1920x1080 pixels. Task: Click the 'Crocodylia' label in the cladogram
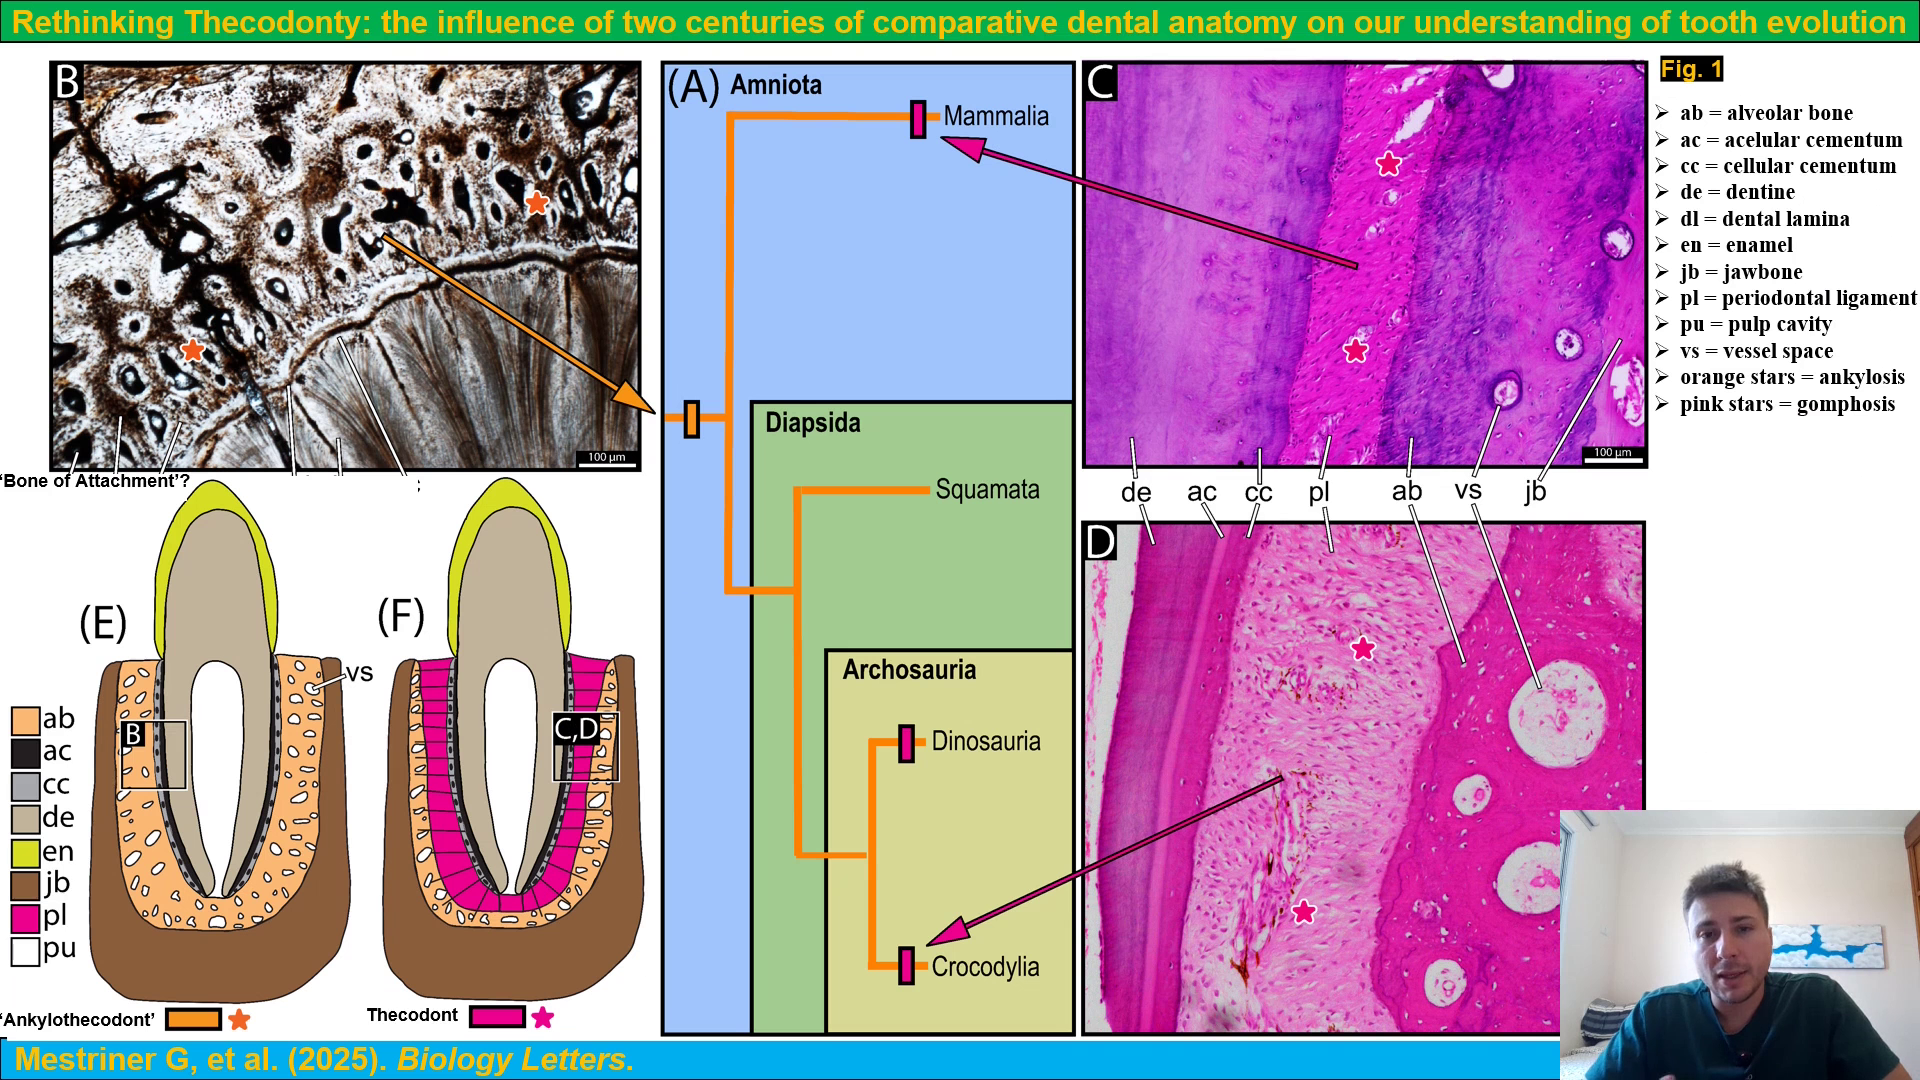pyautogui.click(x=985, y=968)
